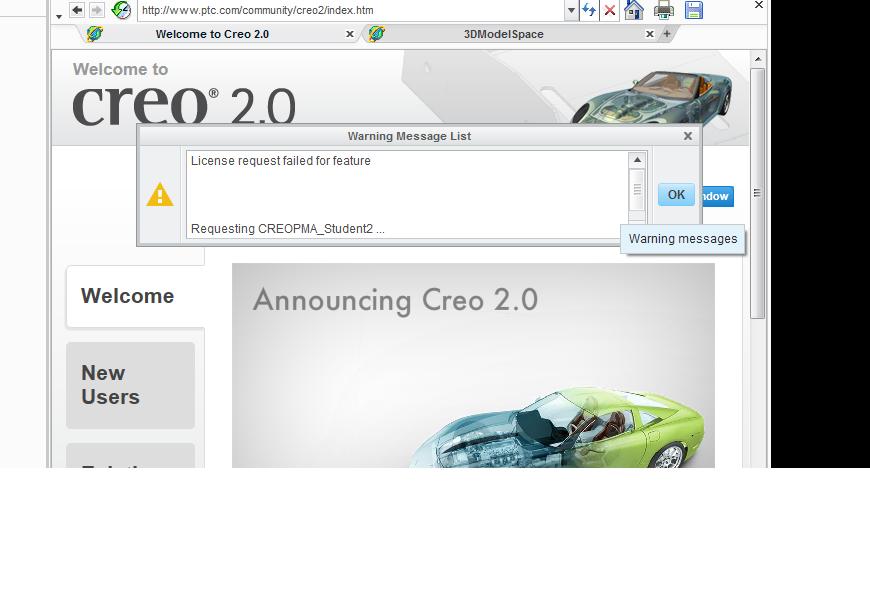870x597 pixels.
Task: Go back in the browser
Action: tap(77, 9)
